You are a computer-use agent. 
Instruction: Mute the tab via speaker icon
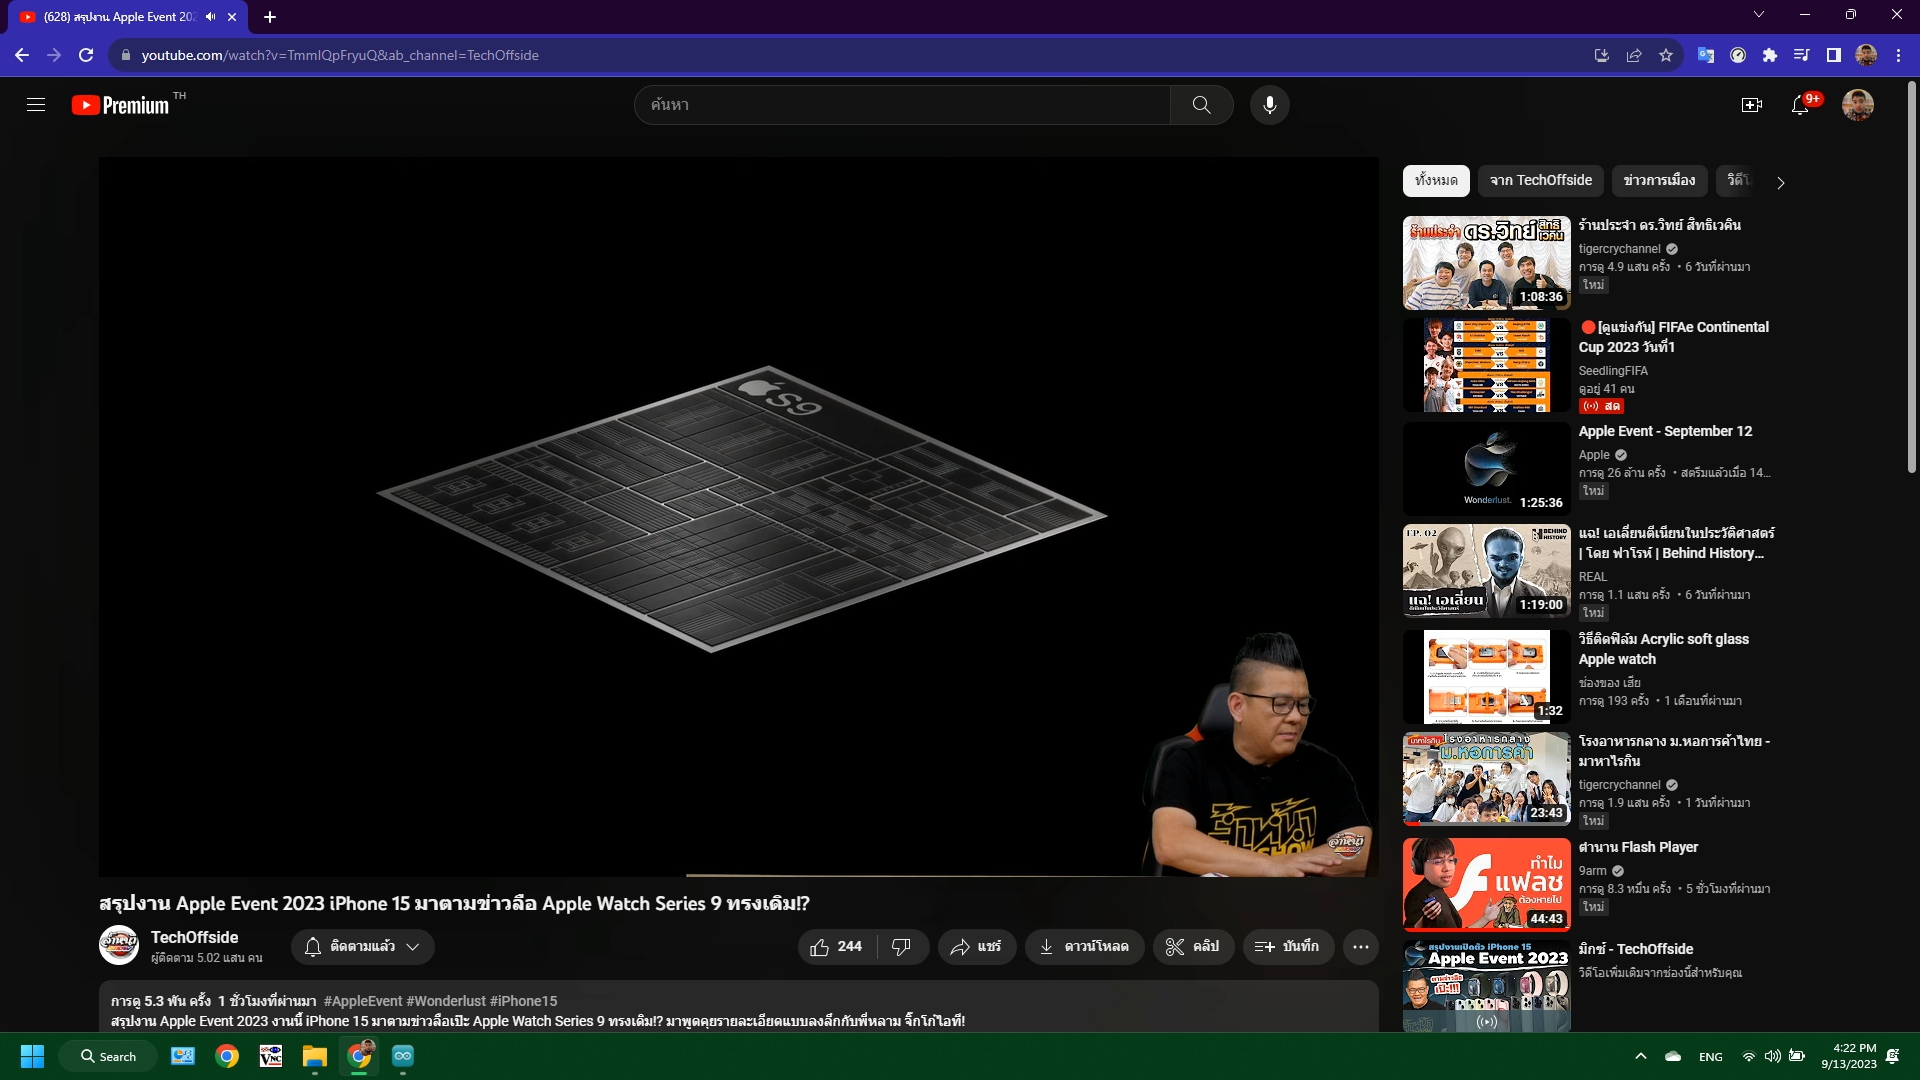tap(210, 17)
